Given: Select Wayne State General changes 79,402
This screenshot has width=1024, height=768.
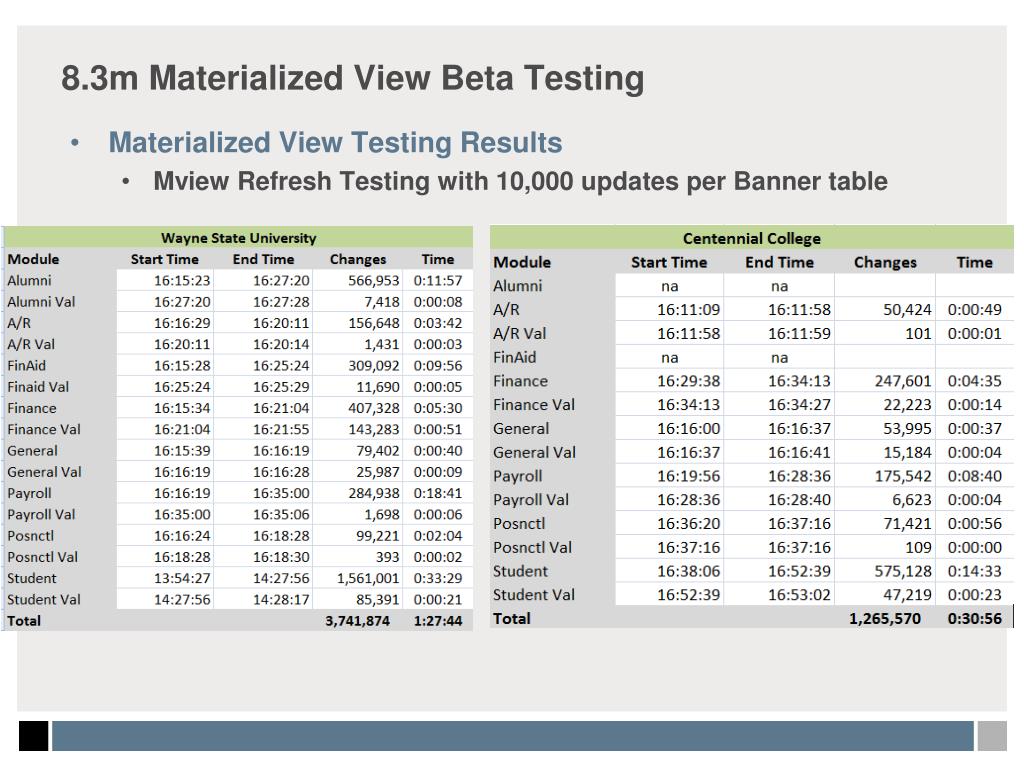Looking at the screenshot, I should 377,451.
